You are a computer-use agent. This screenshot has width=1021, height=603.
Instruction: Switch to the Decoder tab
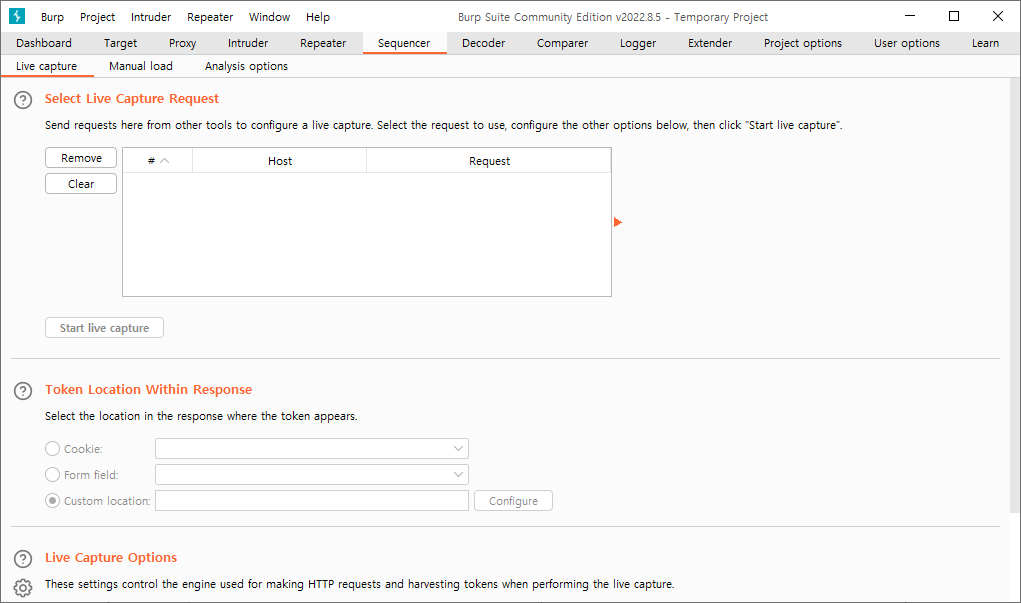484,43
